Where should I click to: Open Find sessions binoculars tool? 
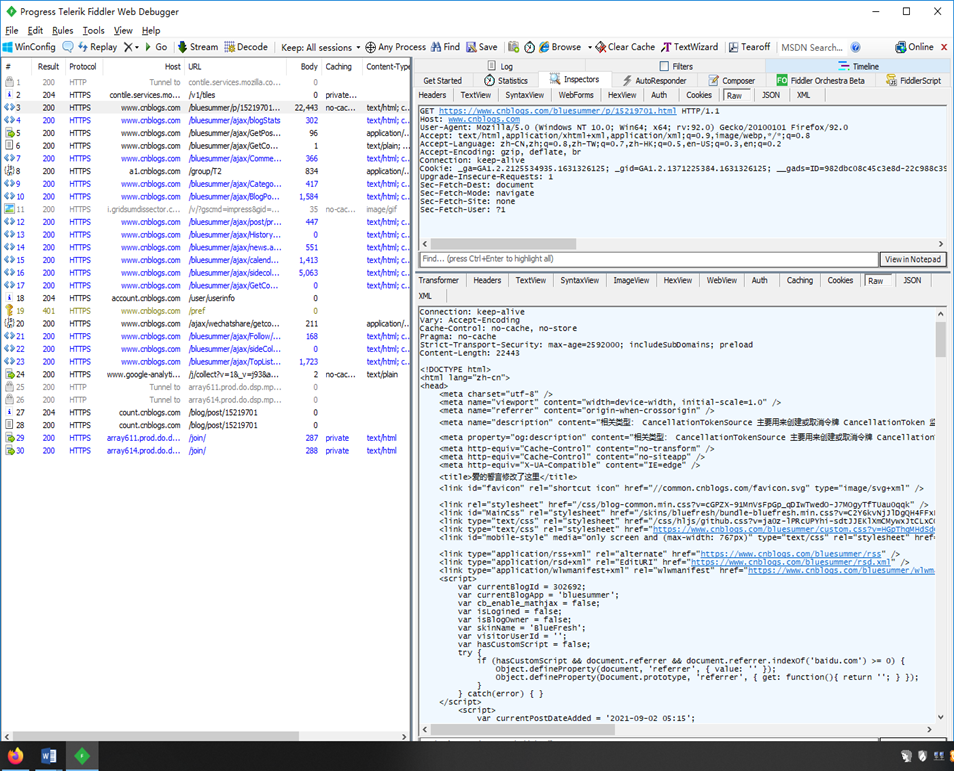(445, 47)
